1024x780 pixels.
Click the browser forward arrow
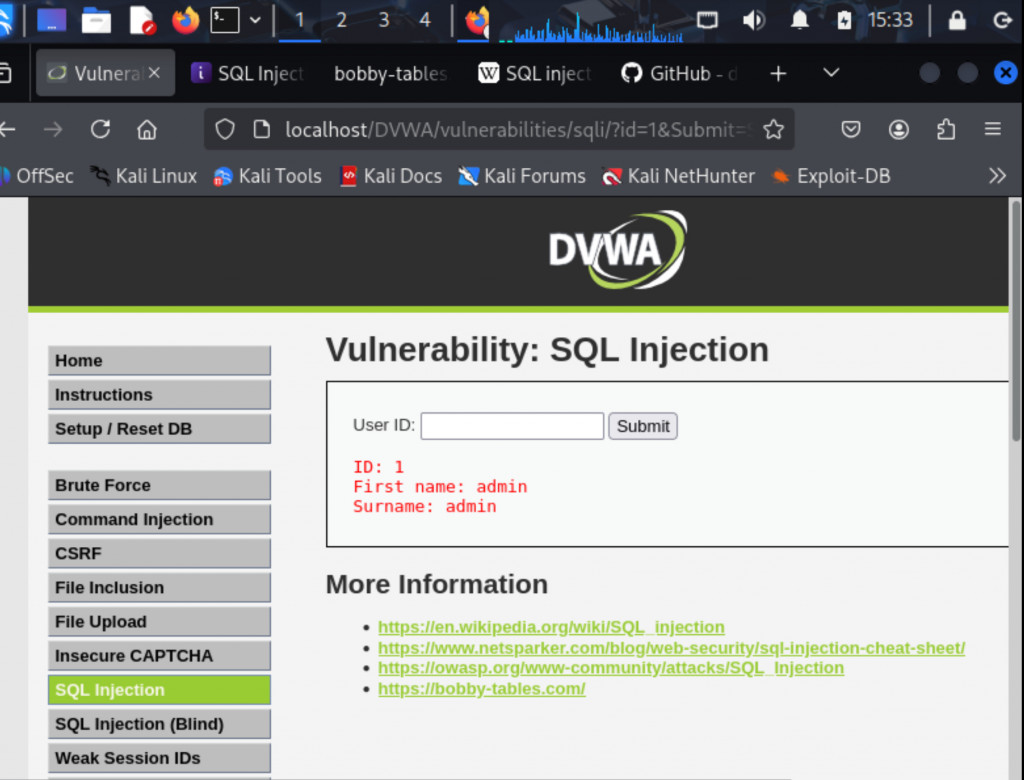point(53,129)
